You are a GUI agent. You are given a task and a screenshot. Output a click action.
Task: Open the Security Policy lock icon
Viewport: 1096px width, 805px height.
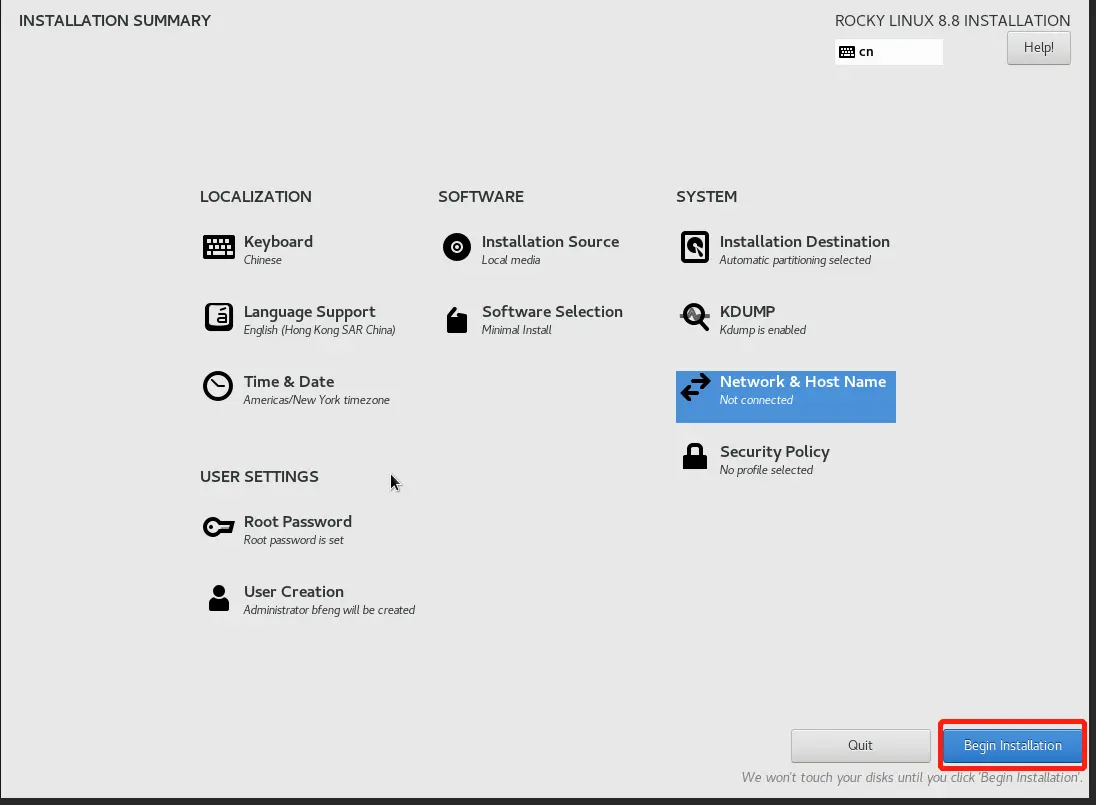[695, 456]
